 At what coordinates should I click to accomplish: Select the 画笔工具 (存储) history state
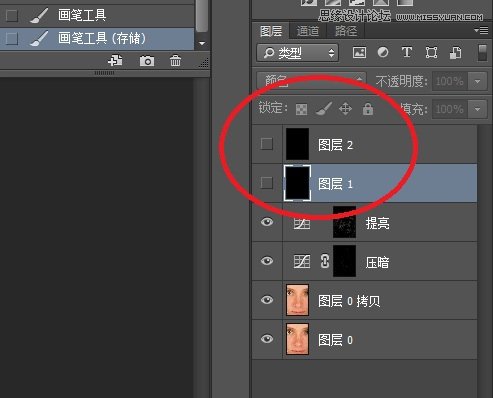[97, 39]
